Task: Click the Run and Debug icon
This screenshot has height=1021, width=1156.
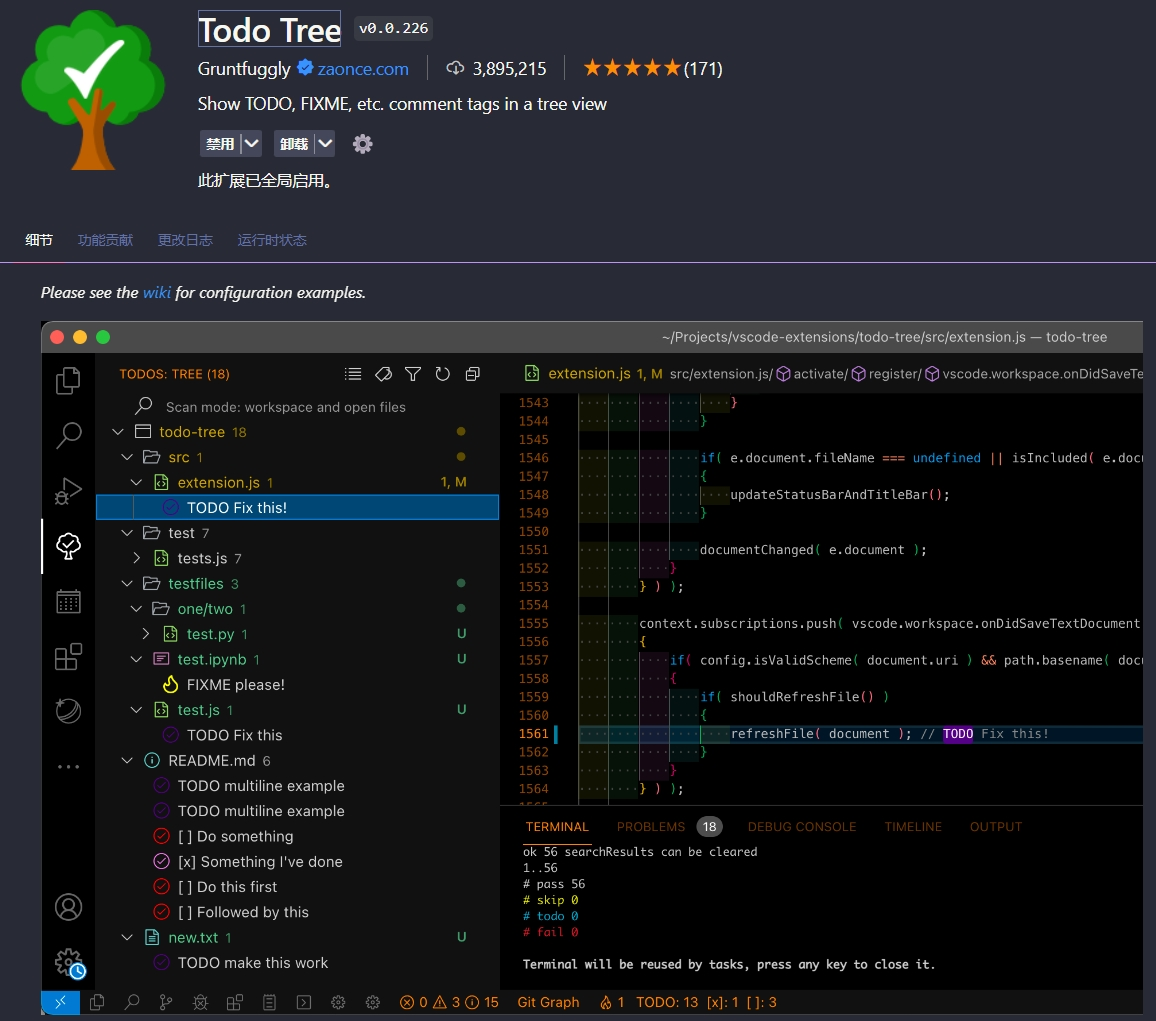Action: 68,491
